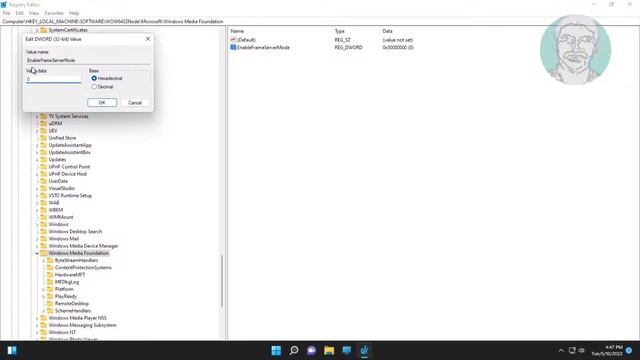Expand the Windows Media Player NSS key

tap(37, 318)
